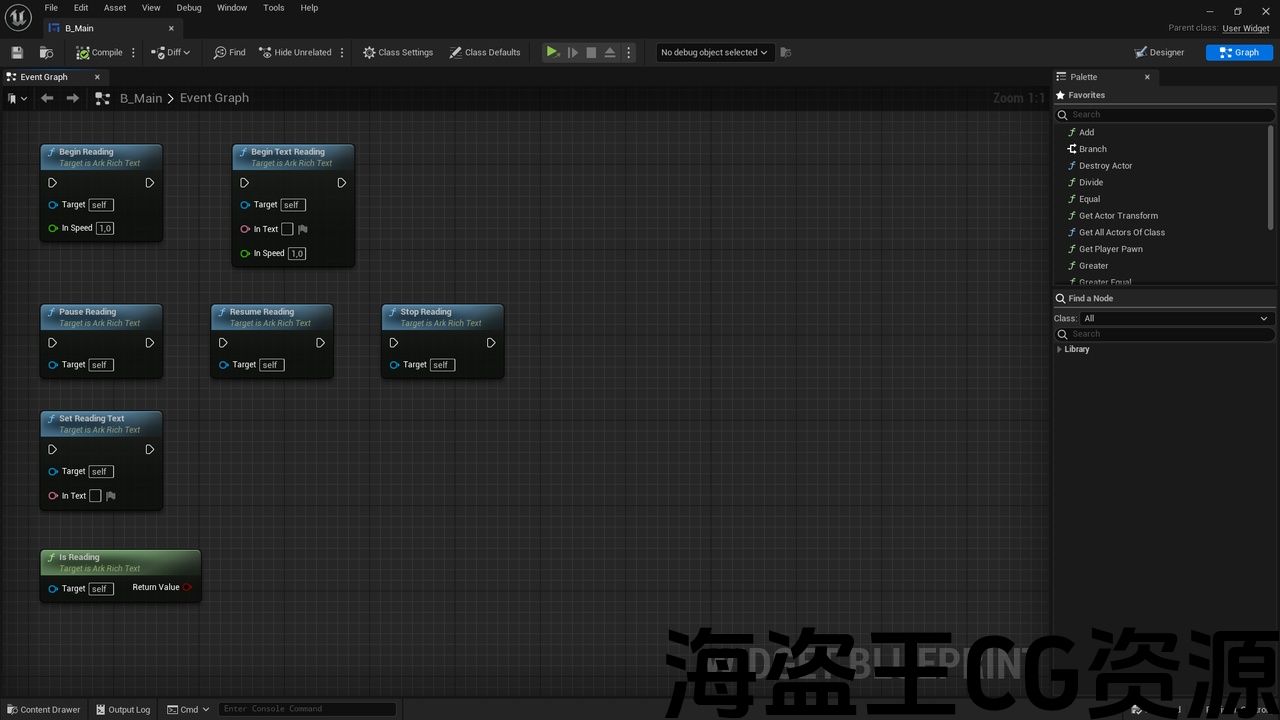Switch to Graph mode
This screenshot has width=1280, height=720.
click(x=1239, y=52)
